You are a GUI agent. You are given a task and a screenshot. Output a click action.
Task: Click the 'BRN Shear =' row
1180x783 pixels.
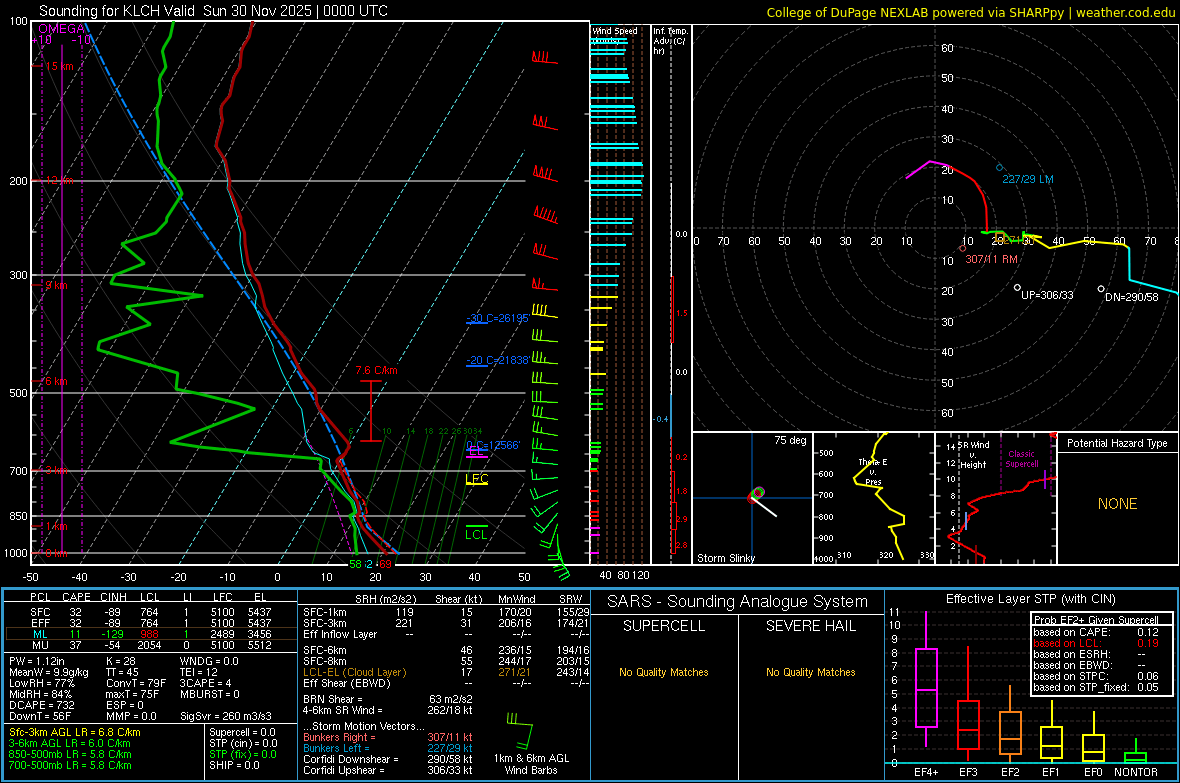pyautogui.click(x=388, y=699)
